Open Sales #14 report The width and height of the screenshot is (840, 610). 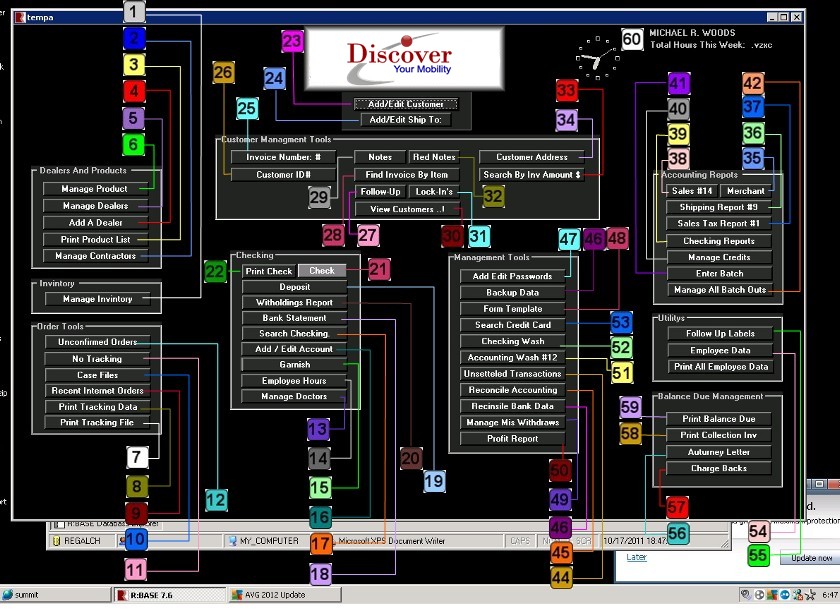692,191
